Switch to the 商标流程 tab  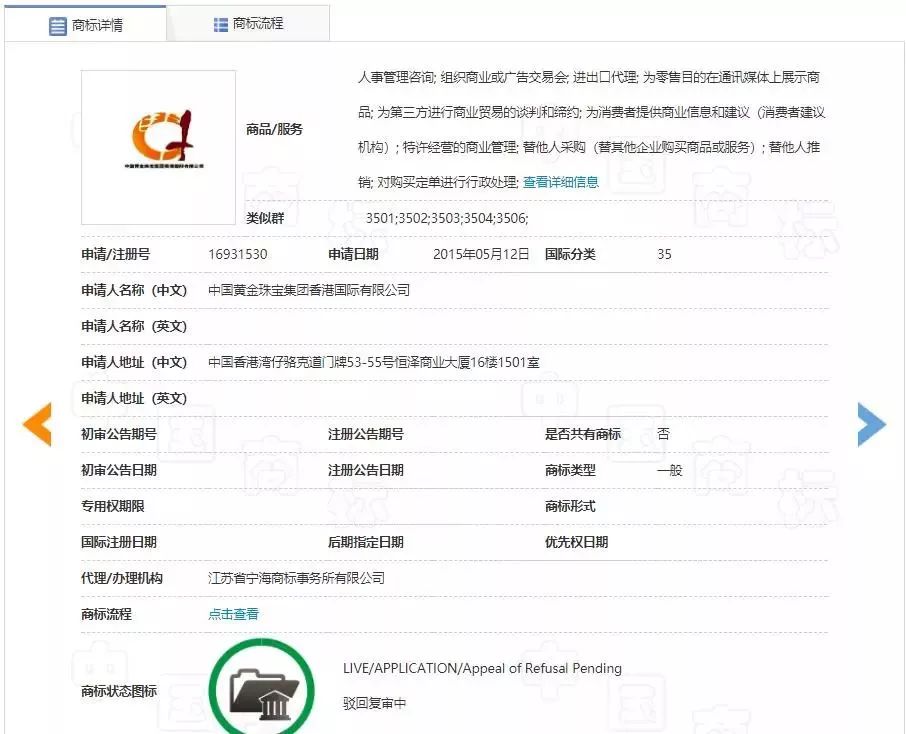[x=248, y=24]
